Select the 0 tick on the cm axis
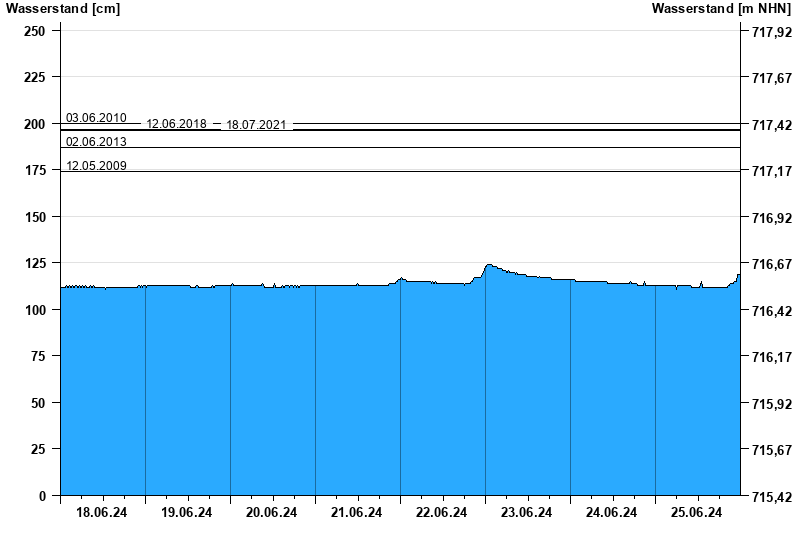The image size is (800, 550). click(x=42, y=496)
